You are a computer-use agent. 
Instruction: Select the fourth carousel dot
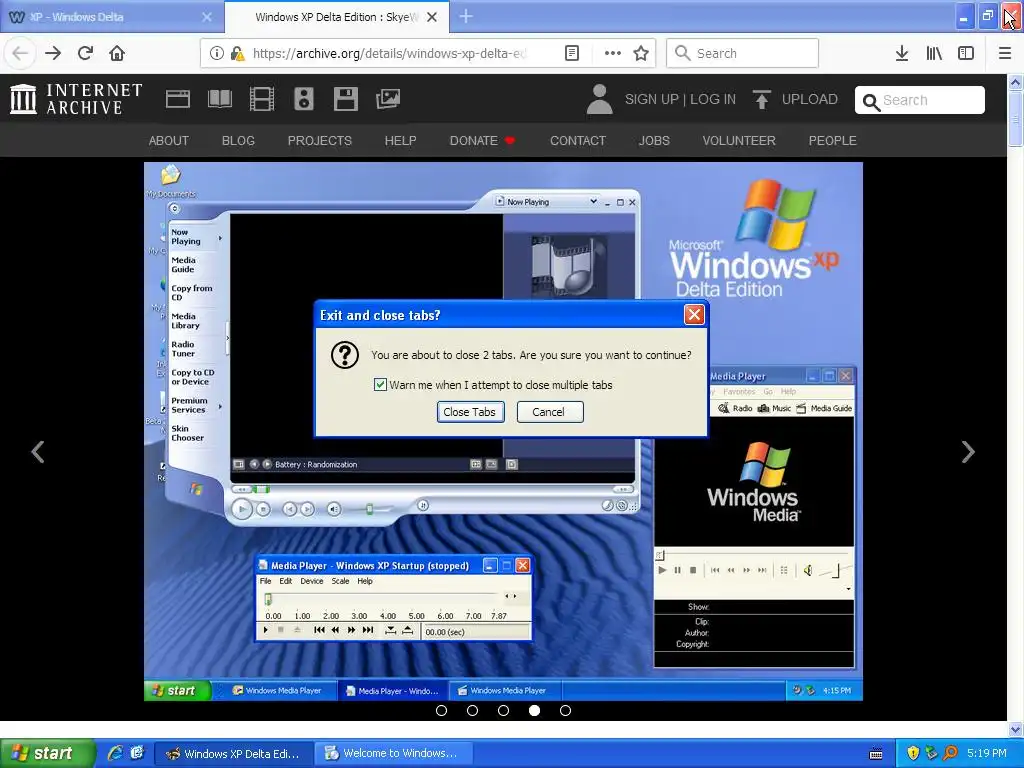click(x=534, y=710)
